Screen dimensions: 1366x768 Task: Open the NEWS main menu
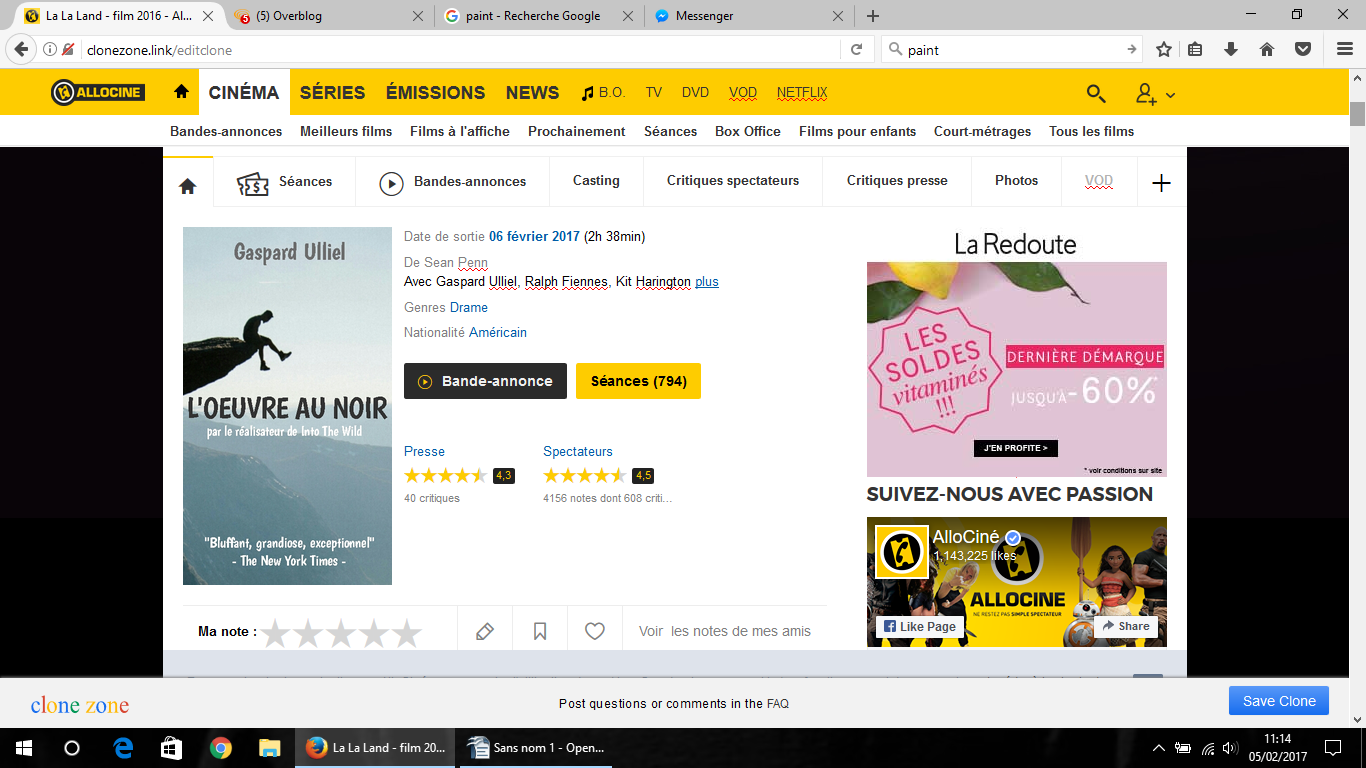tap(532, 92)
